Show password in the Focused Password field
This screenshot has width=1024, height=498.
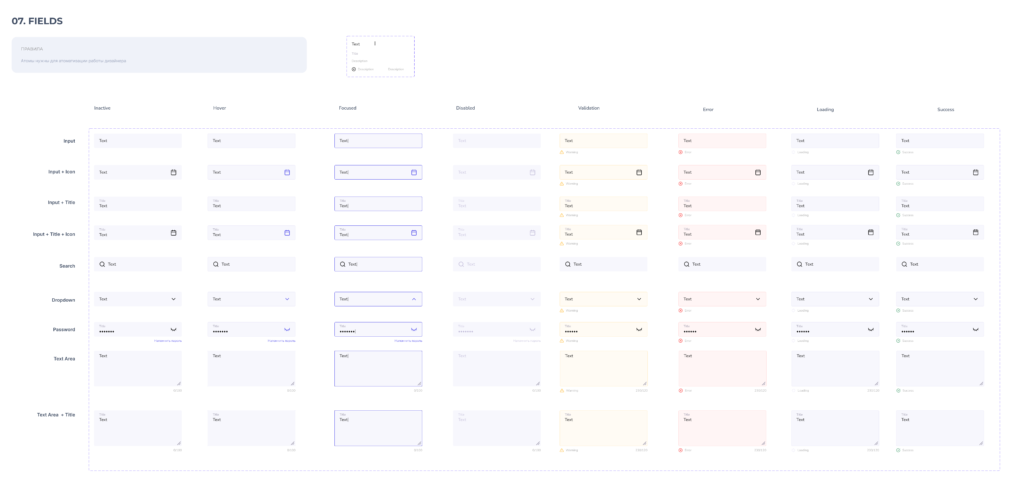point(414,329)
